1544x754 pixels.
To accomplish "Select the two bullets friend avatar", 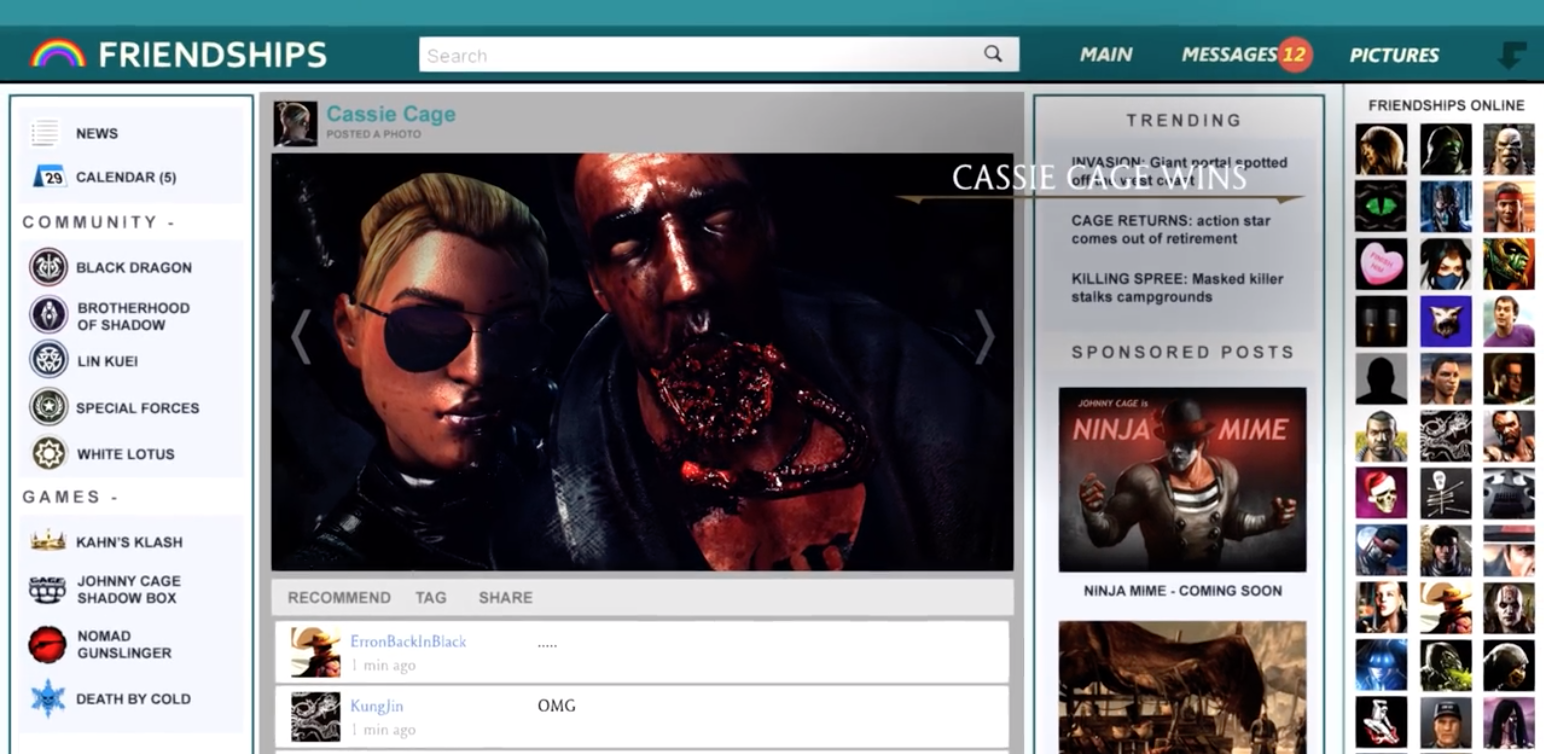I will click(1381, 321).
